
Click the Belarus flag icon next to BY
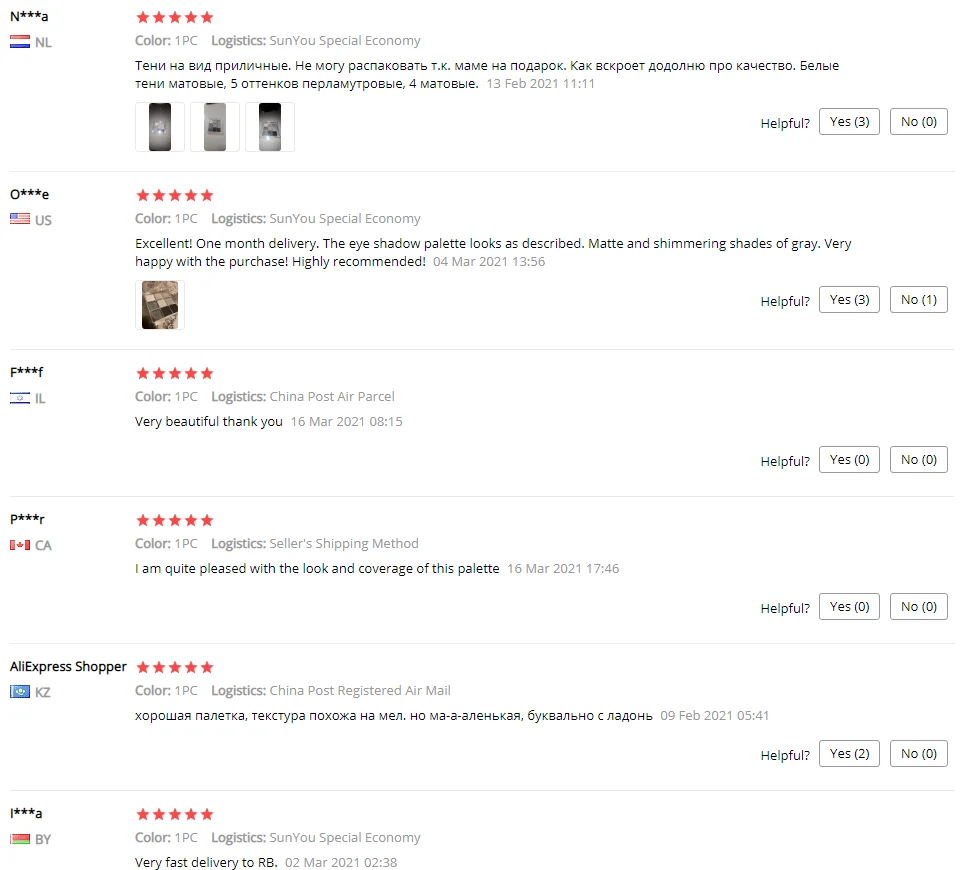[x=20, y=839]
